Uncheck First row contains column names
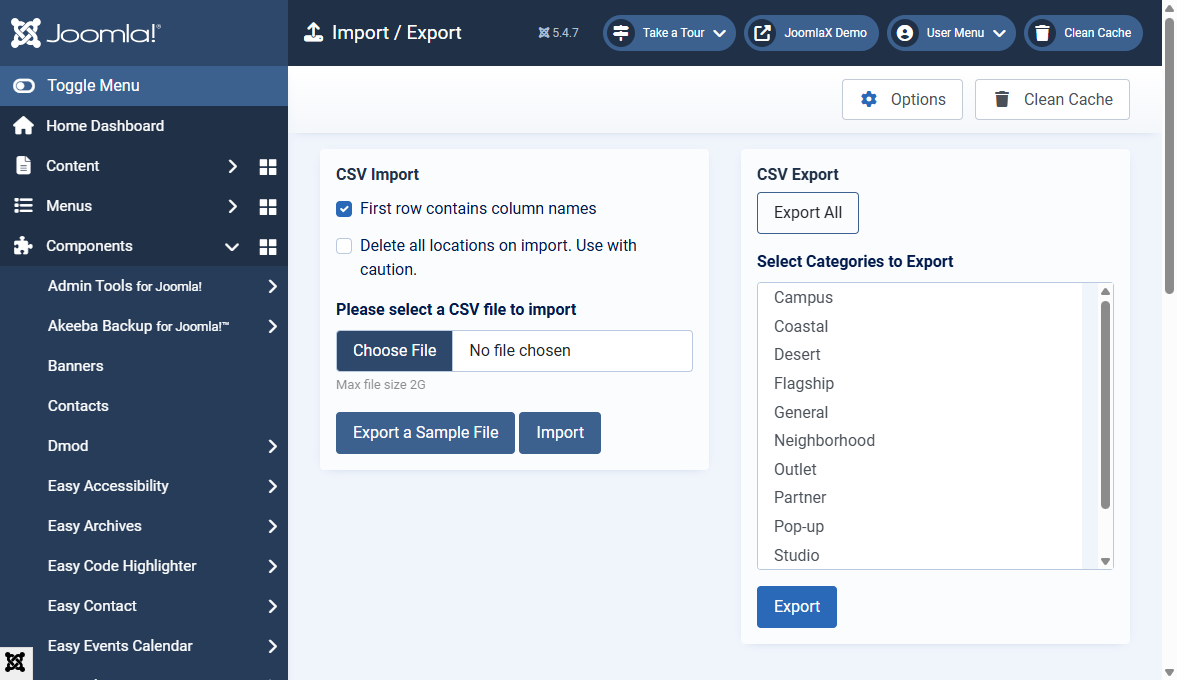Viewport: 1177px width, 680px height. point(344,209)
